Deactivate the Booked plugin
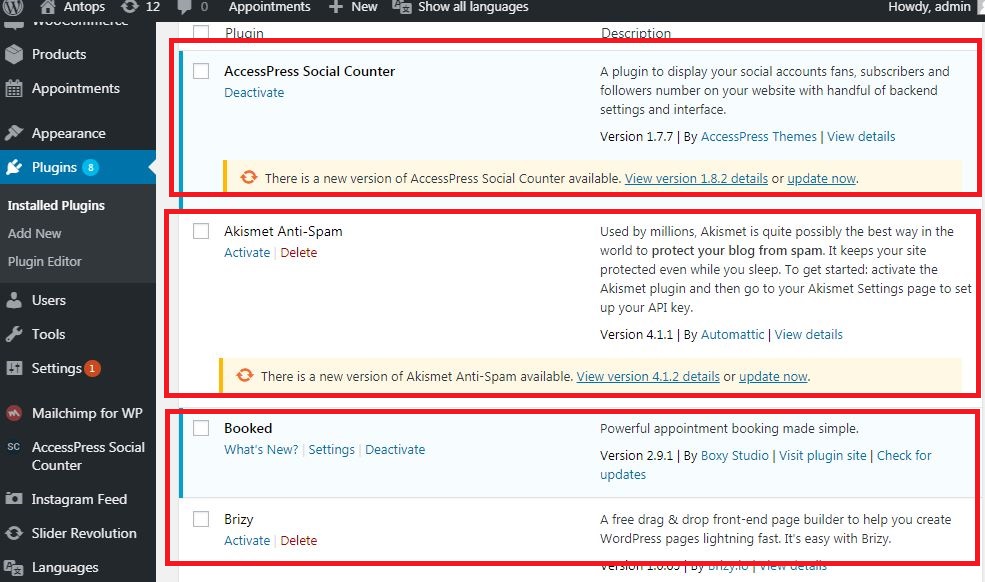The height and width of the screenshot is (582, 985). pos(395,449)
